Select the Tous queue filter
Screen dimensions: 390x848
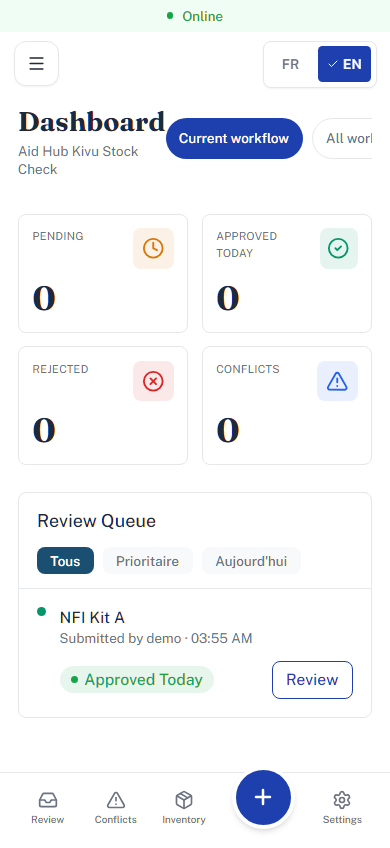click(65, 561)
